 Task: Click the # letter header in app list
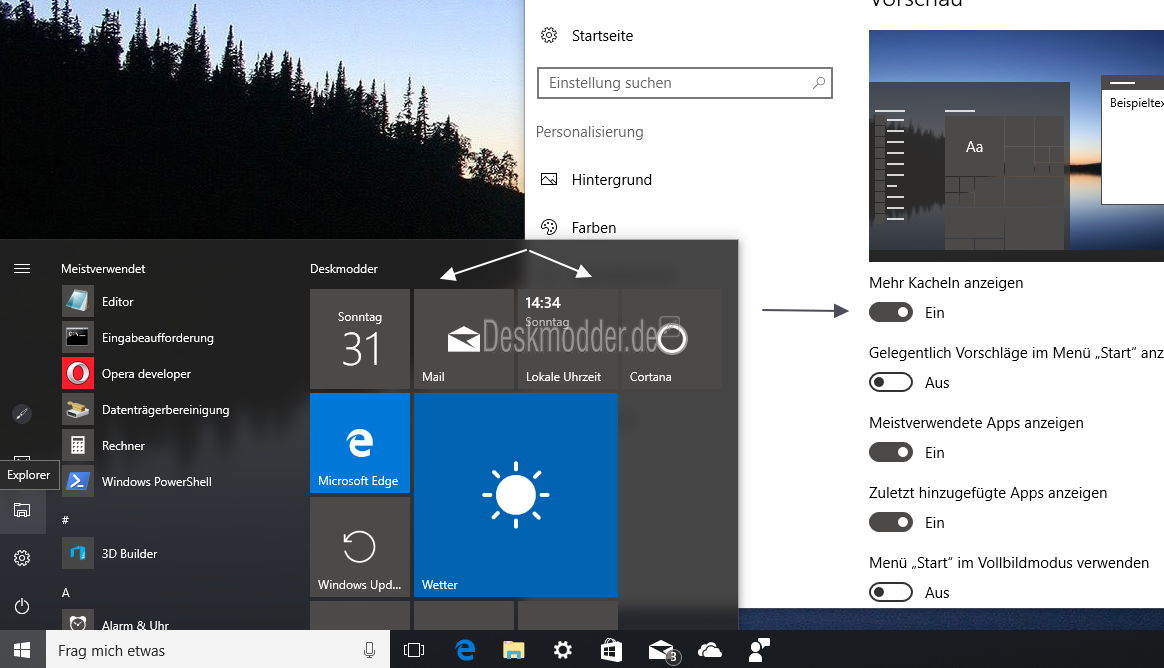click(65, 520)
